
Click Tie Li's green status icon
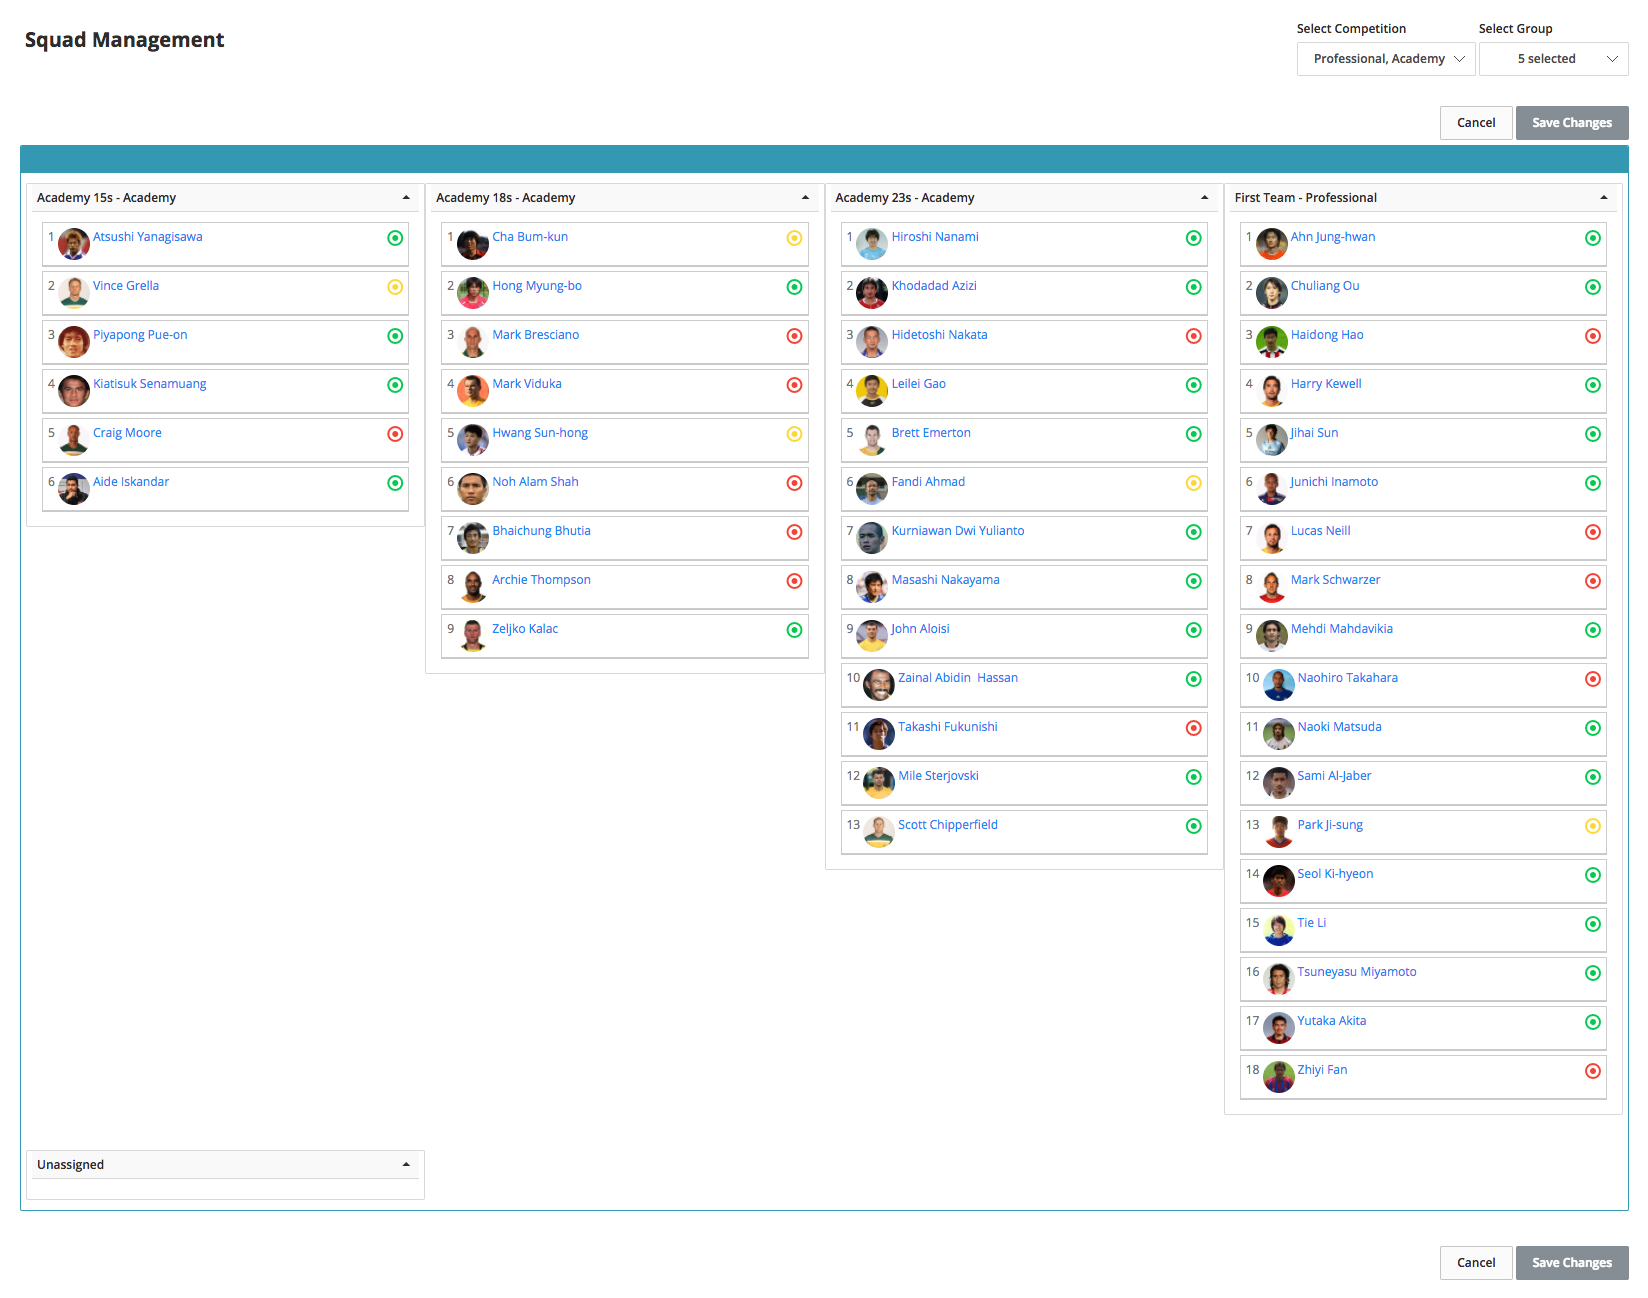click(x=1593, y=924)
